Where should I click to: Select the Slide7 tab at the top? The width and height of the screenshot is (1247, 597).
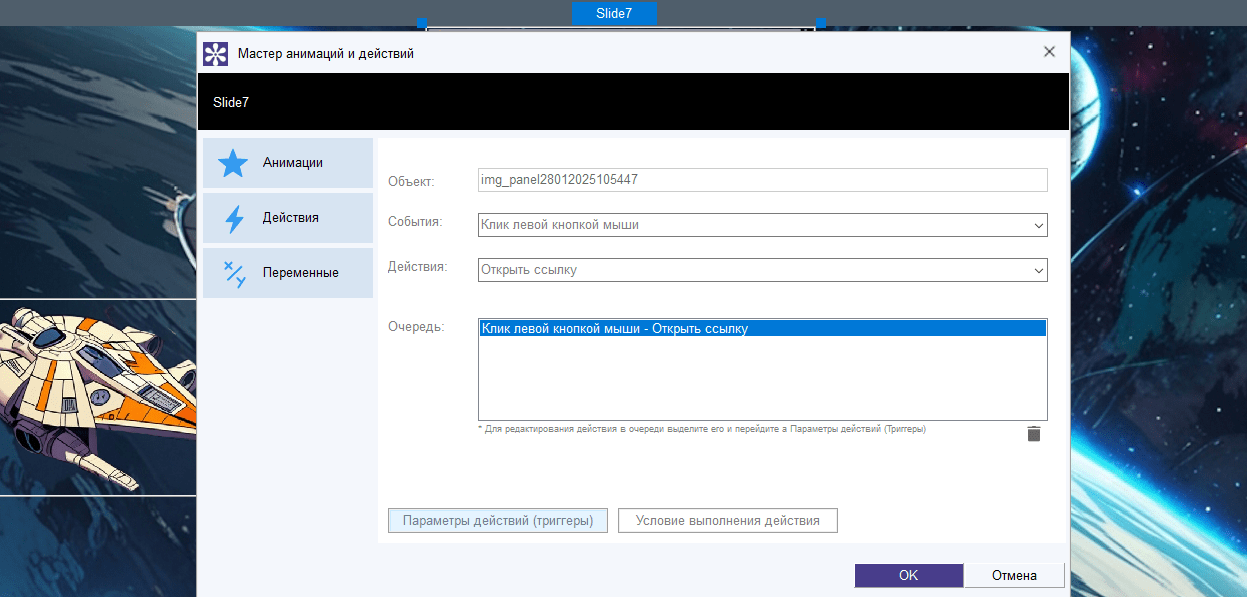pyautogui.click(x=614, y=13)
